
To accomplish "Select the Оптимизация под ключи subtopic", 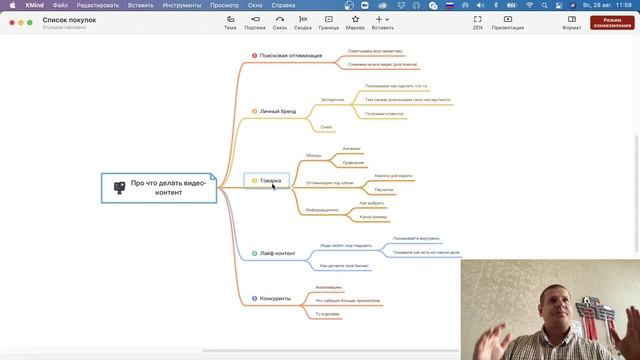I will pyautogui.click(x=330, y=183).
